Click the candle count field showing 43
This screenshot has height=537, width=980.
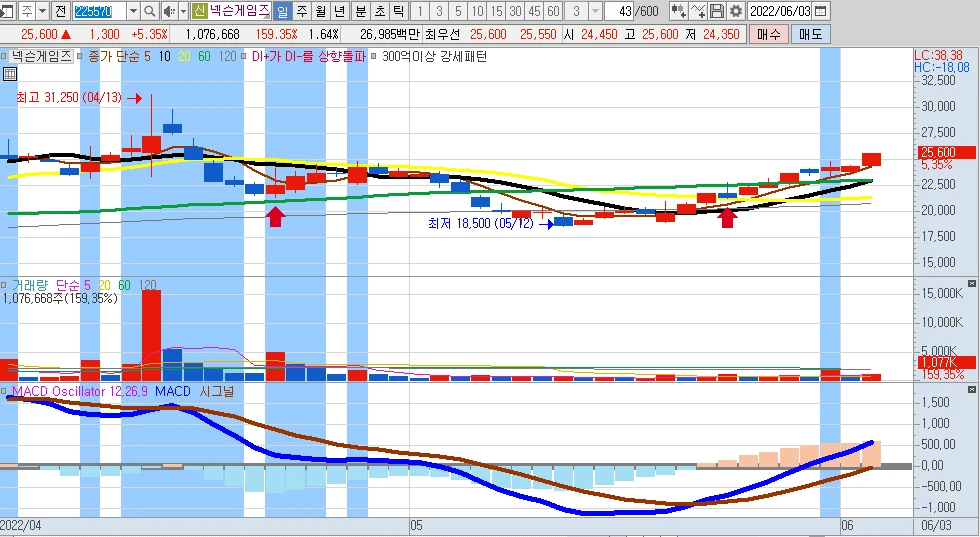(x=619, y=11)
